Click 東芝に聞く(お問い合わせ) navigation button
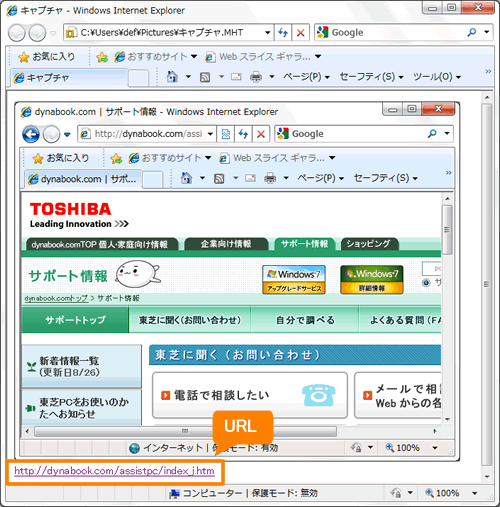 pos(190,320)
